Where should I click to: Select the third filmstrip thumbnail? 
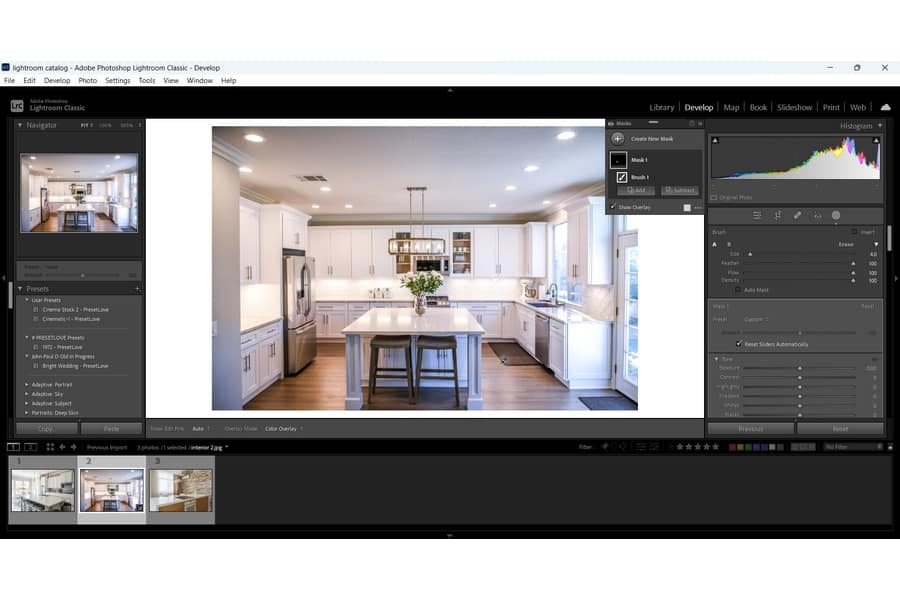[180, 490]
